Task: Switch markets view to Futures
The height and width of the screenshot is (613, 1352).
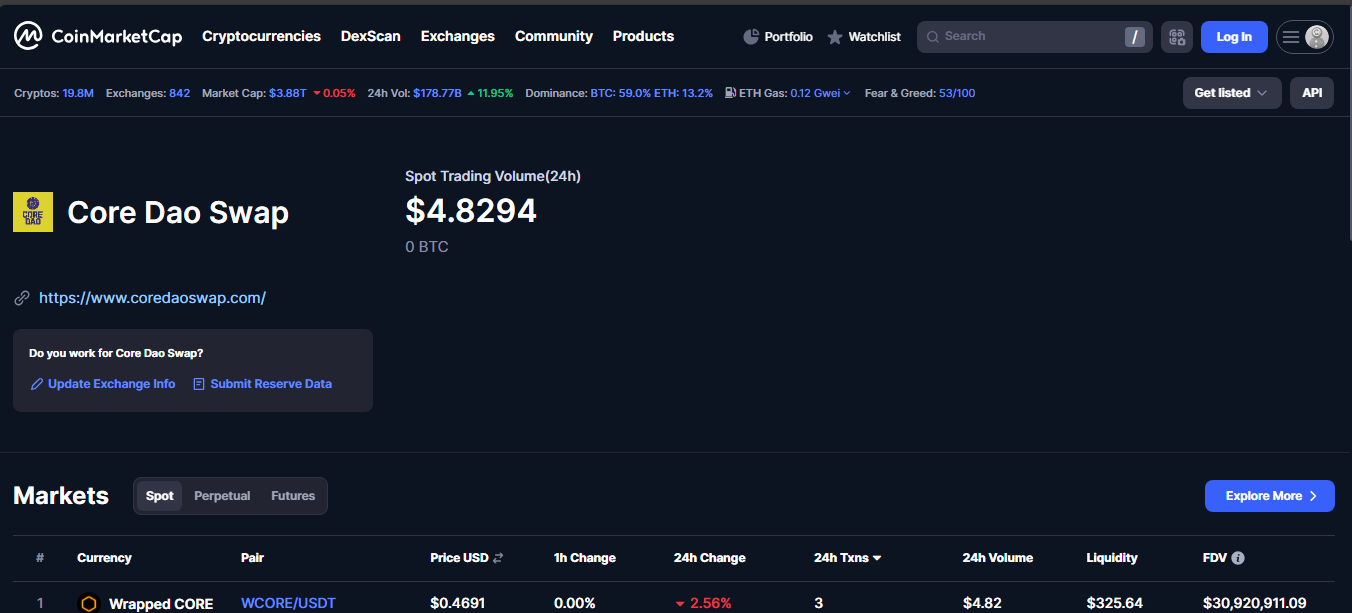Action: [293, 496]
